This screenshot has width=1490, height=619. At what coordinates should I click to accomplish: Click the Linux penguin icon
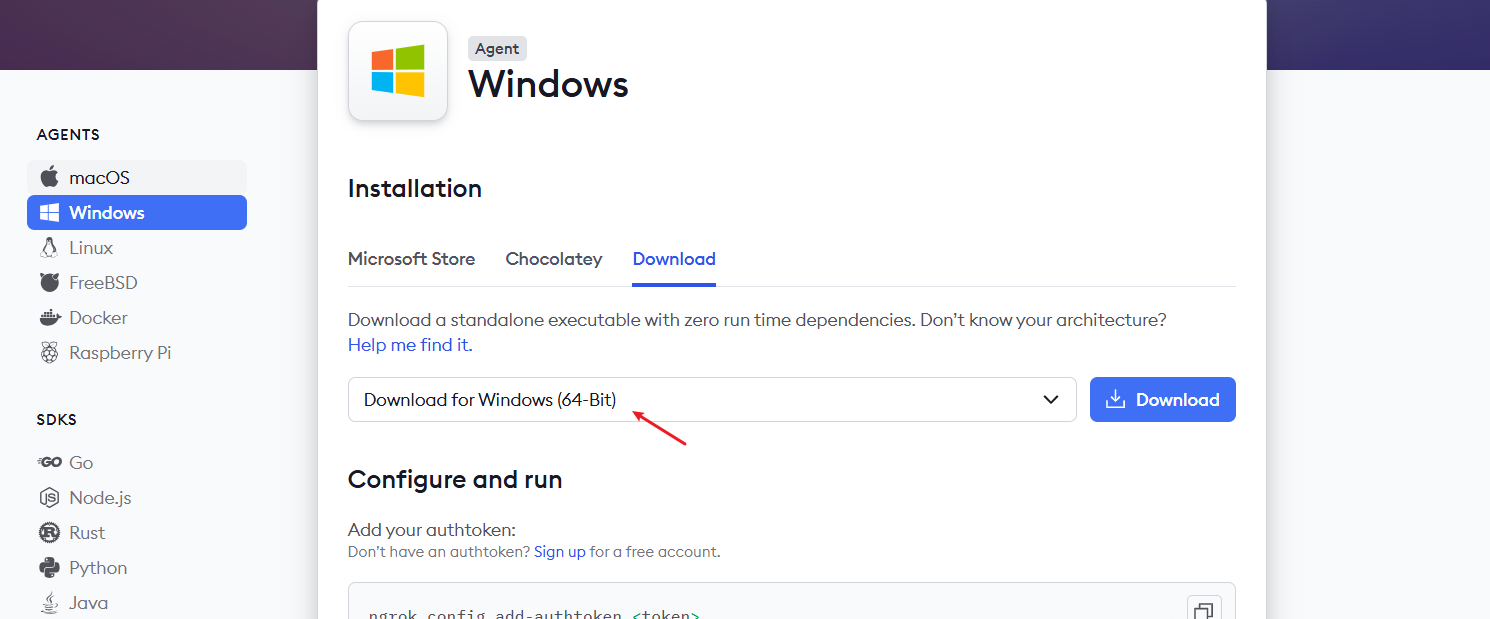click(49, 248)
